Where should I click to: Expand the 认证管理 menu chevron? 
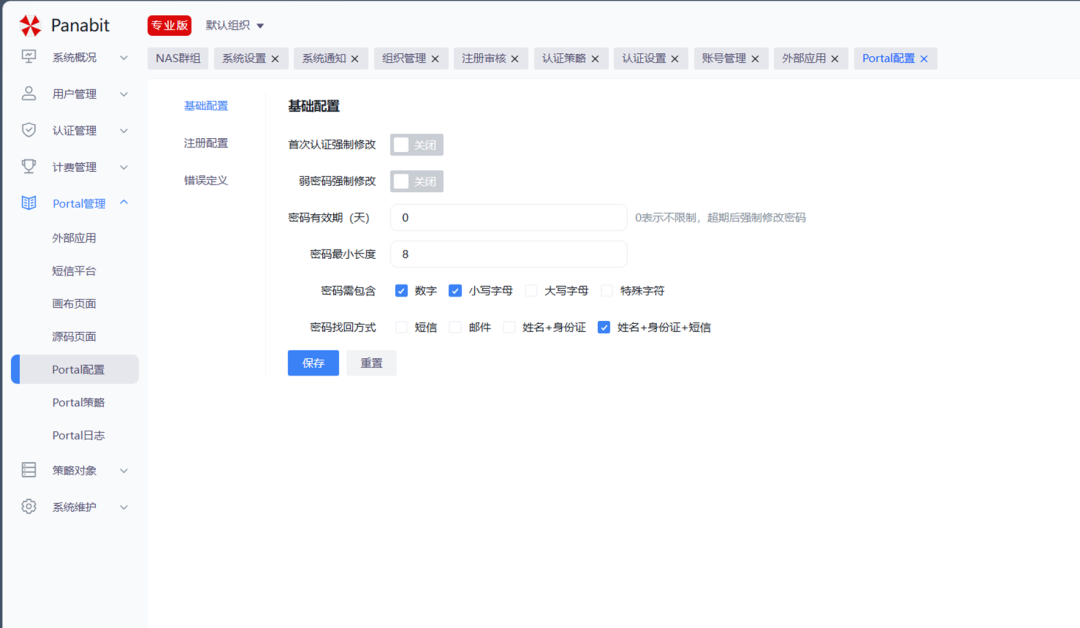124,131
